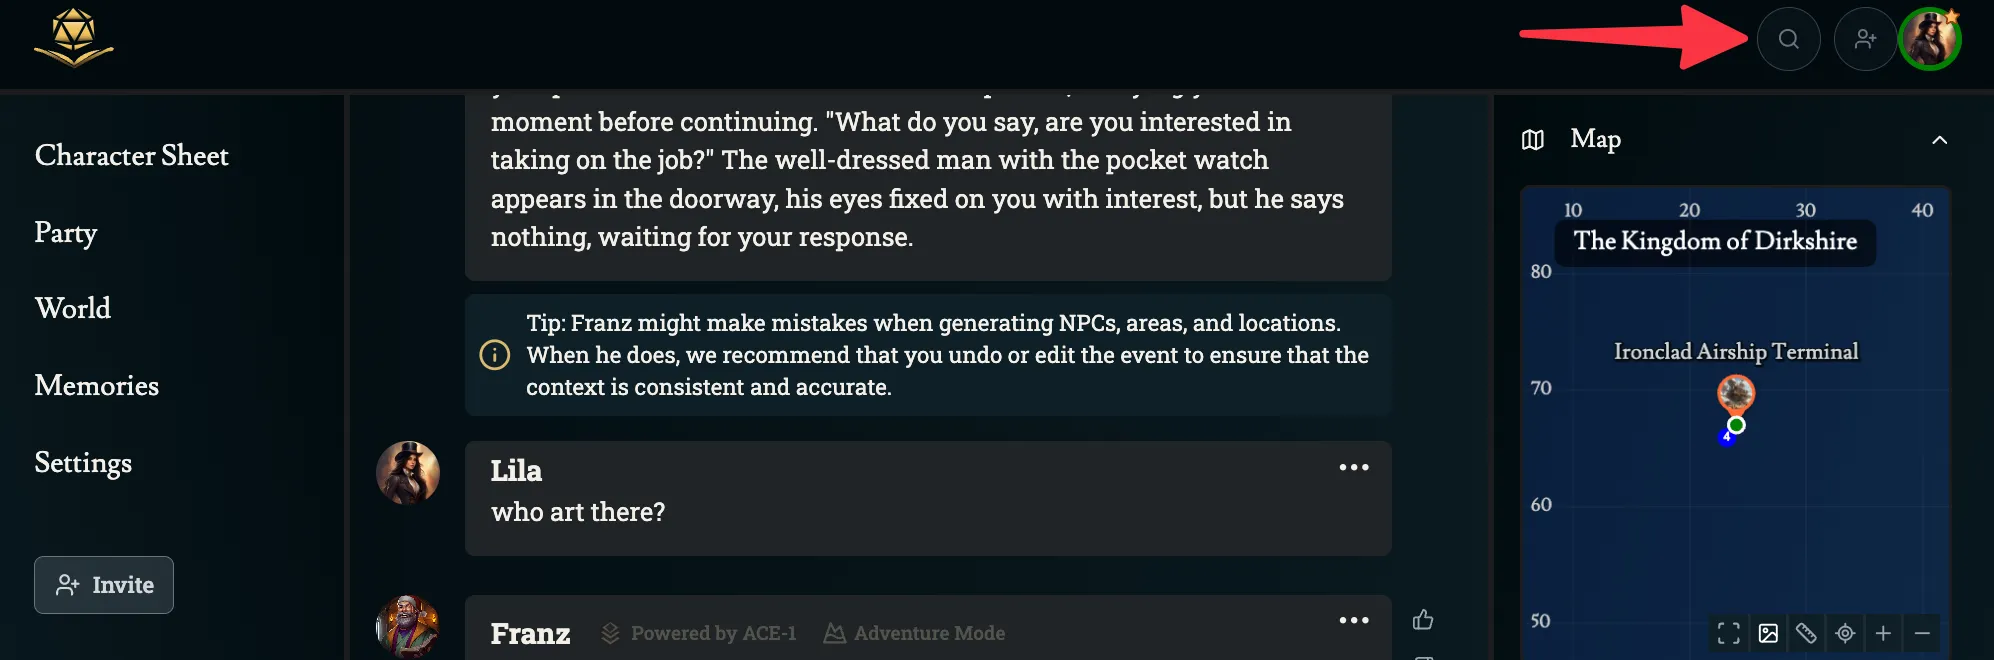1994x660 pixels.
Task: Open options menu for Lila's message
Action: coord(1354,467)
